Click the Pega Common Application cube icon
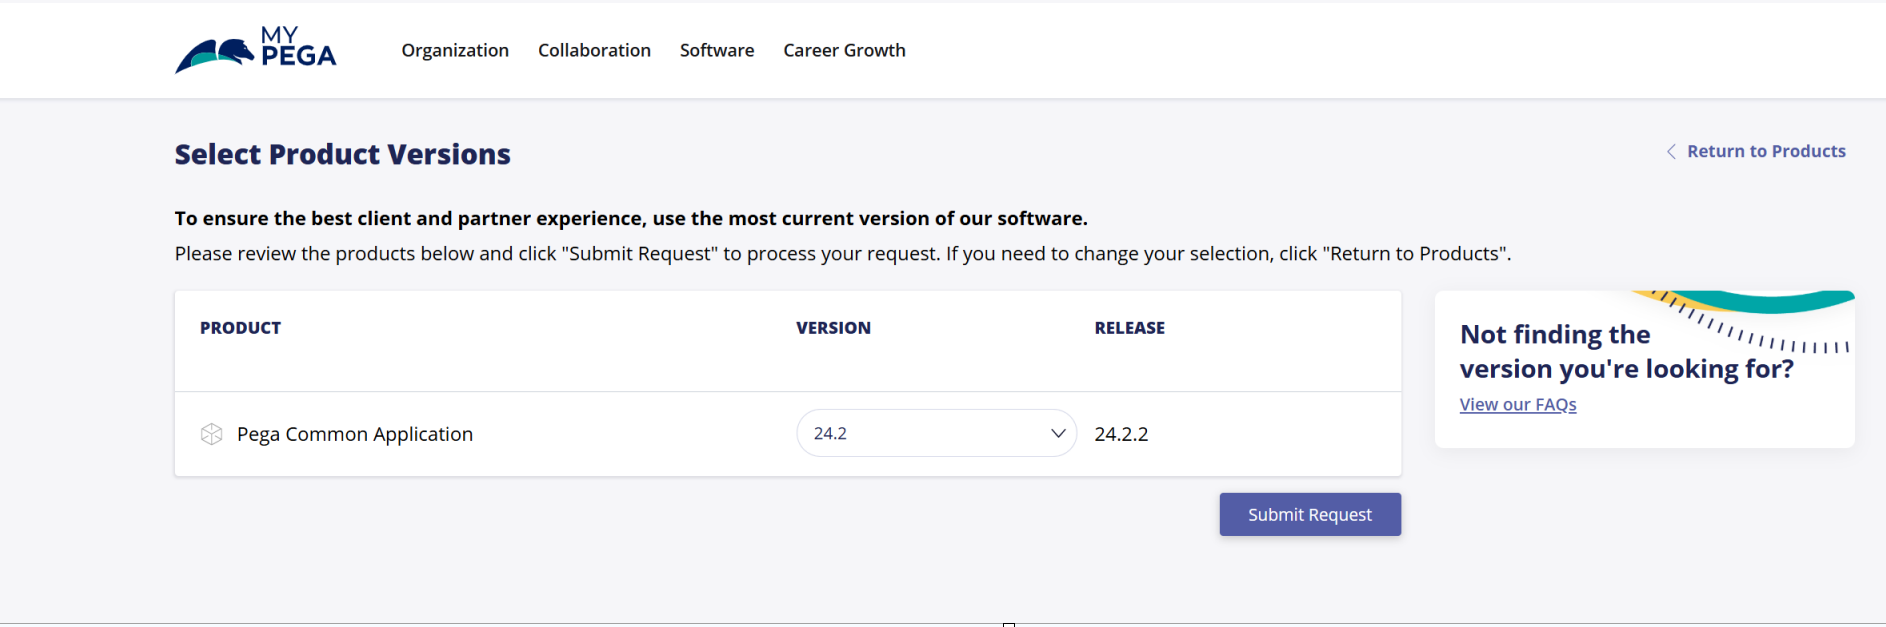Screen dimensions: 1886x627 point(211,434)
